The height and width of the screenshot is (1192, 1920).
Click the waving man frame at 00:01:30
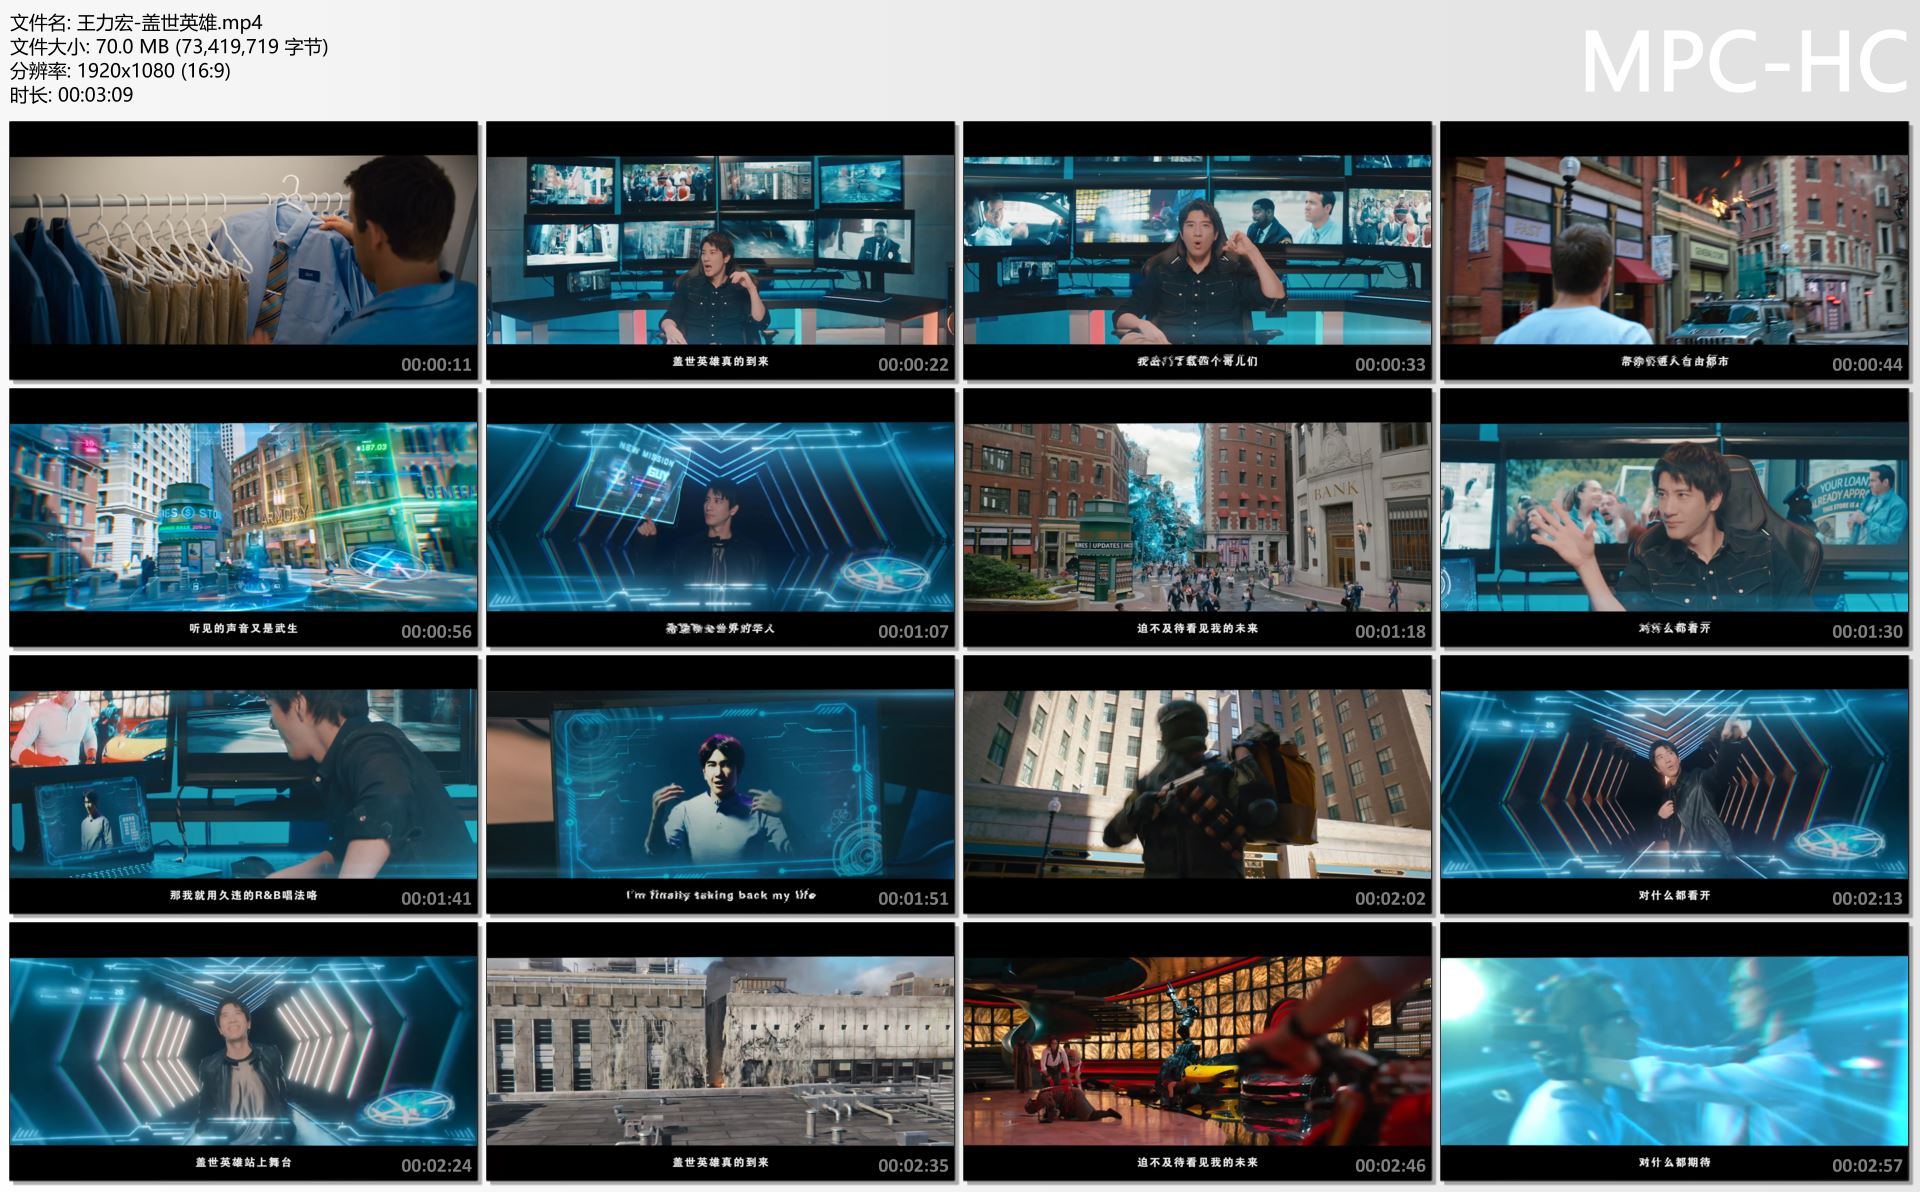tap(1674, 517)
